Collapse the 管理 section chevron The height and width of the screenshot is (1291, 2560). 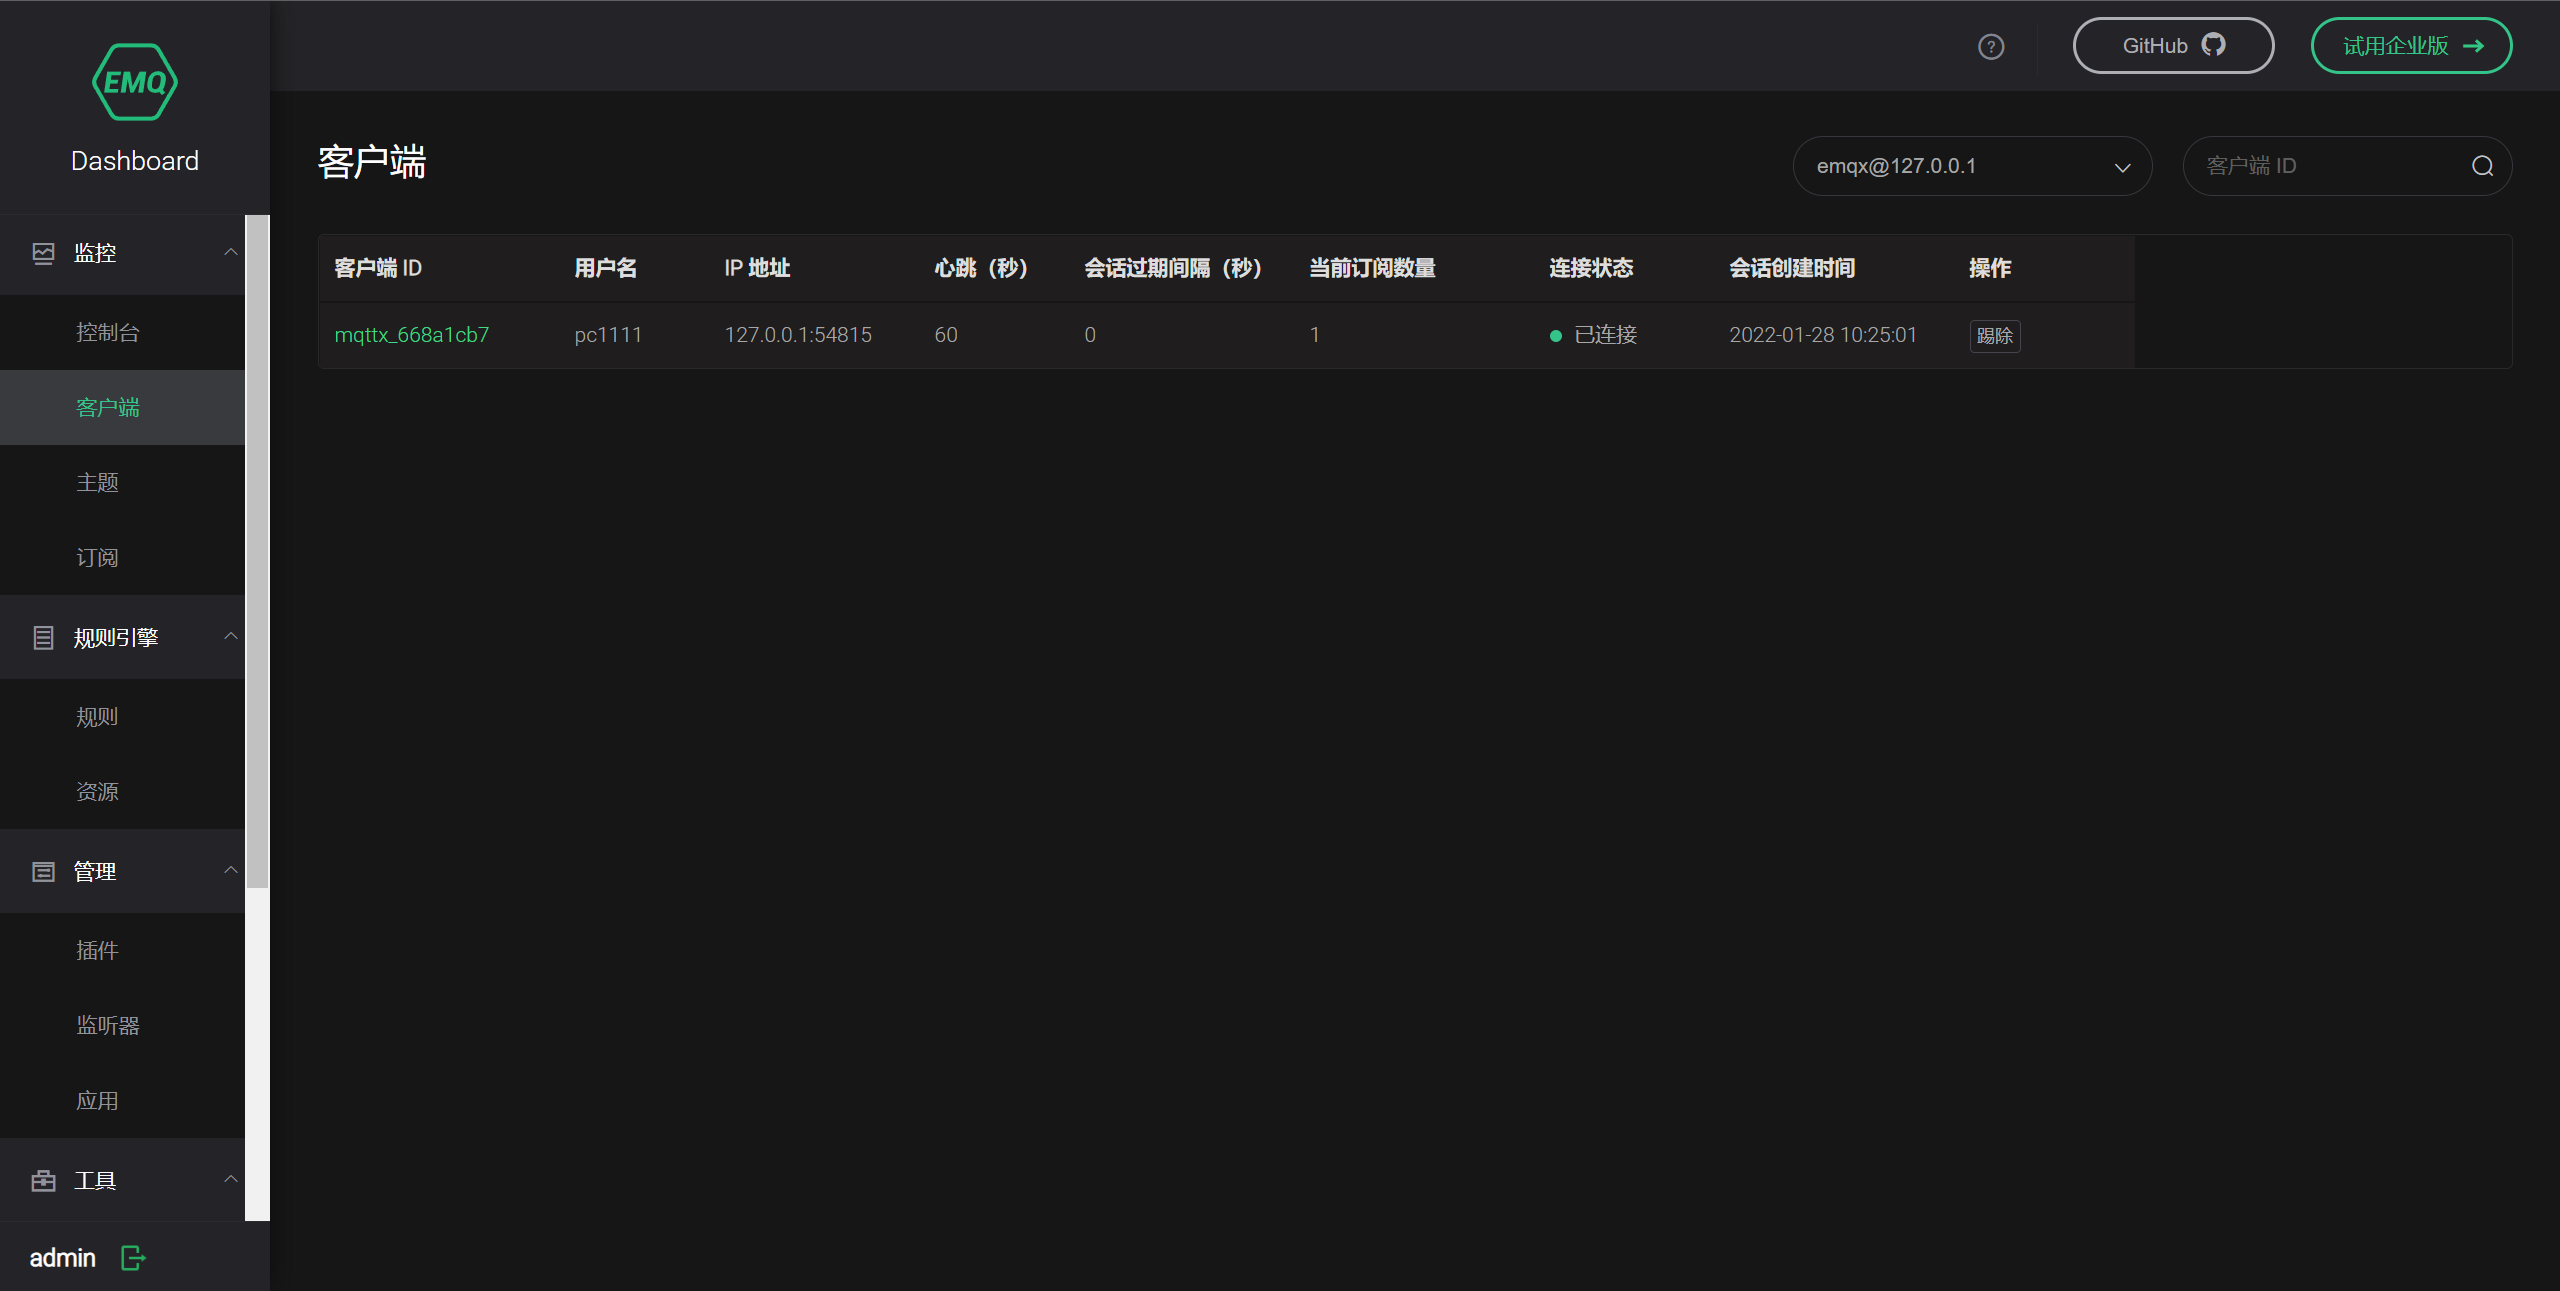(231, 870)
